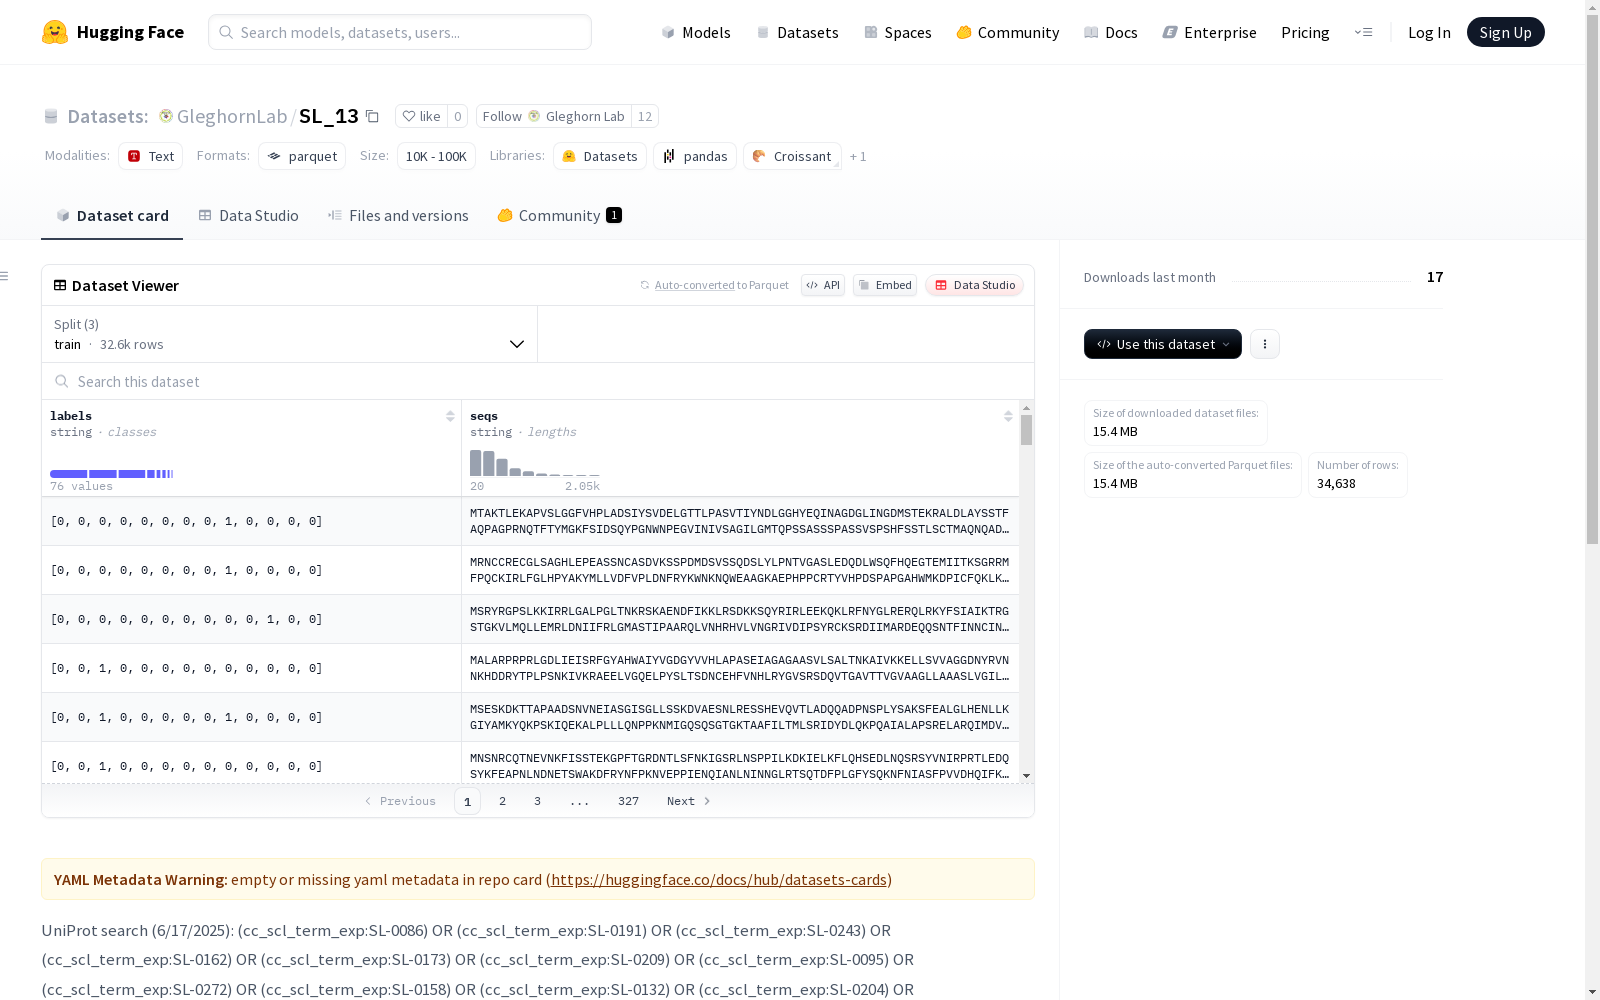This screenshot has height=1000, width=1600.
Task: Click the Sign Up button
Action: [x=1505, y=32]
